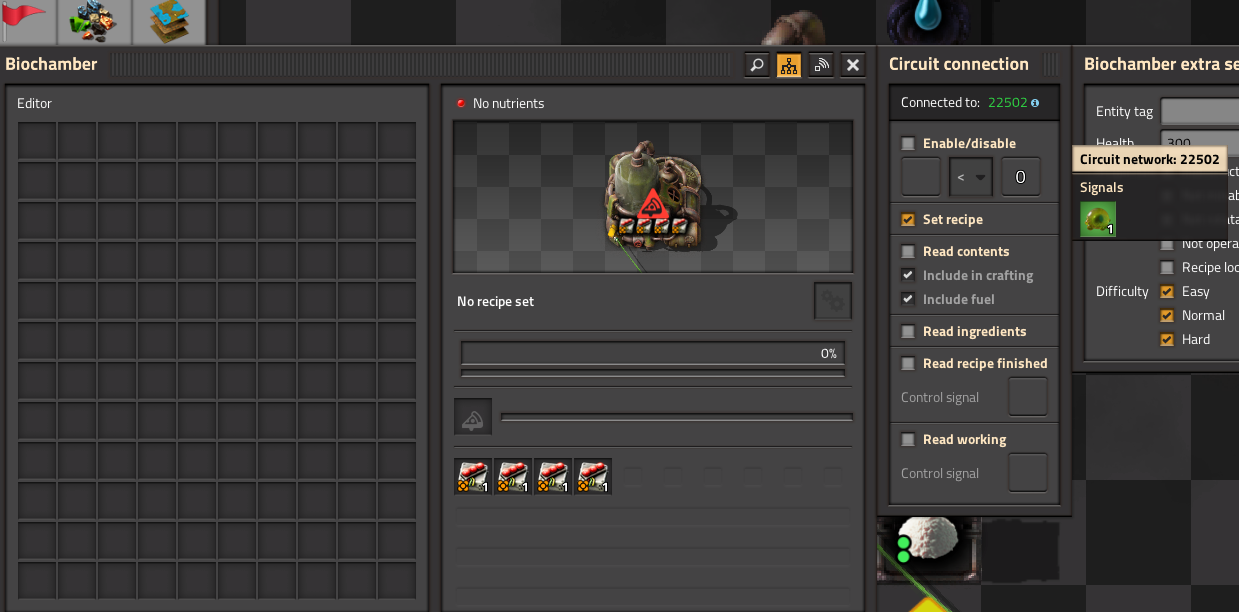Close the Biochamber window

pyautogui.click(x=853, y=65)
